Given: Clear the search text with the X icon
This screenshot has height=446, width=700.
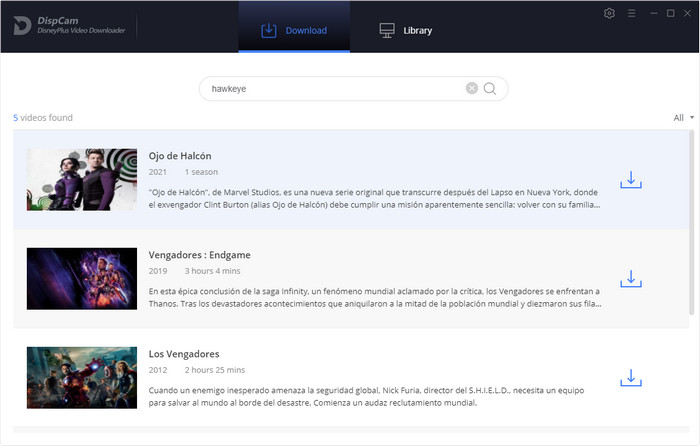Looking at the screenshot, I should tap(471, 88).
